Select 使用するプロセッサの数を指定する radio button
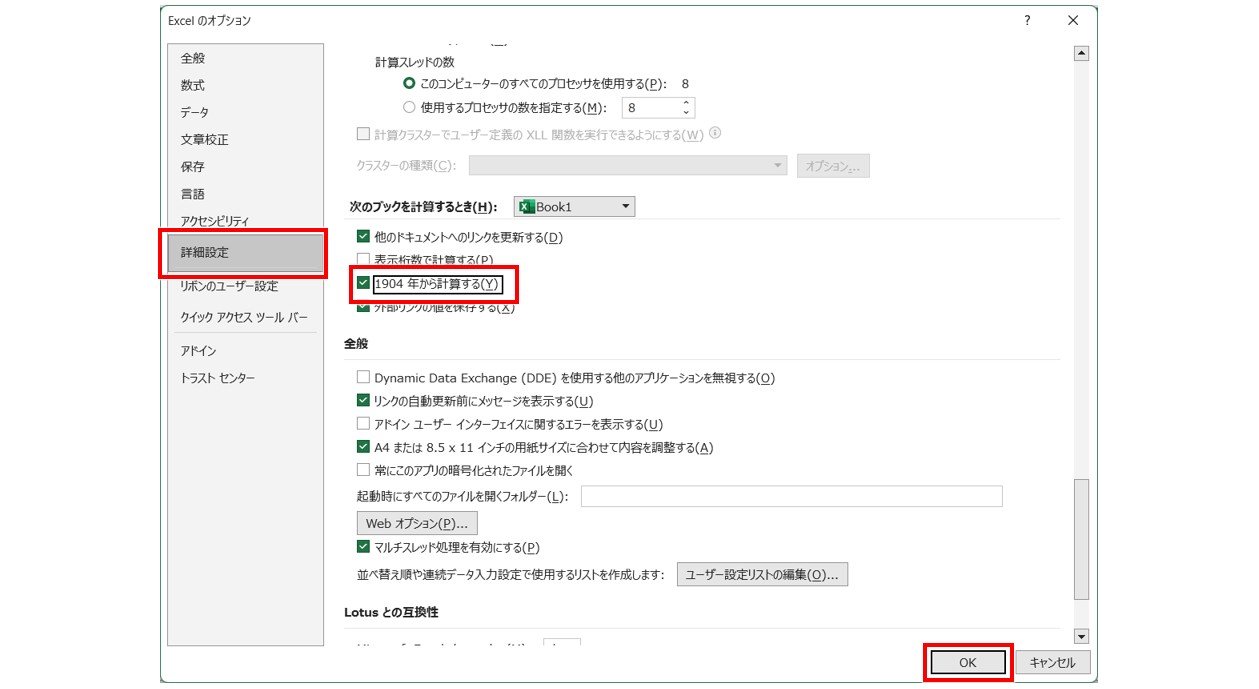 tap(408, 107)
